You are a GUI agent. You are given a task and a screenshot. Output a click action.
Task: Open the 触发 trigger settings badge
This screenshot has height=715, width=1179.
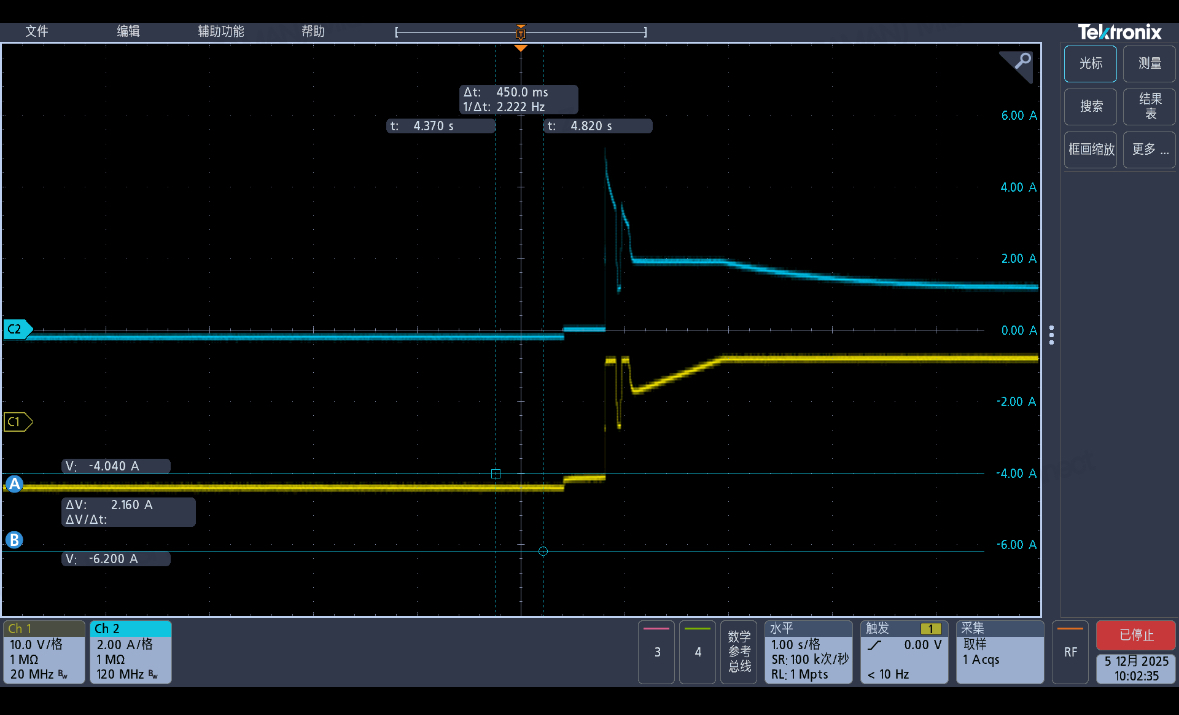click(904, 652)
